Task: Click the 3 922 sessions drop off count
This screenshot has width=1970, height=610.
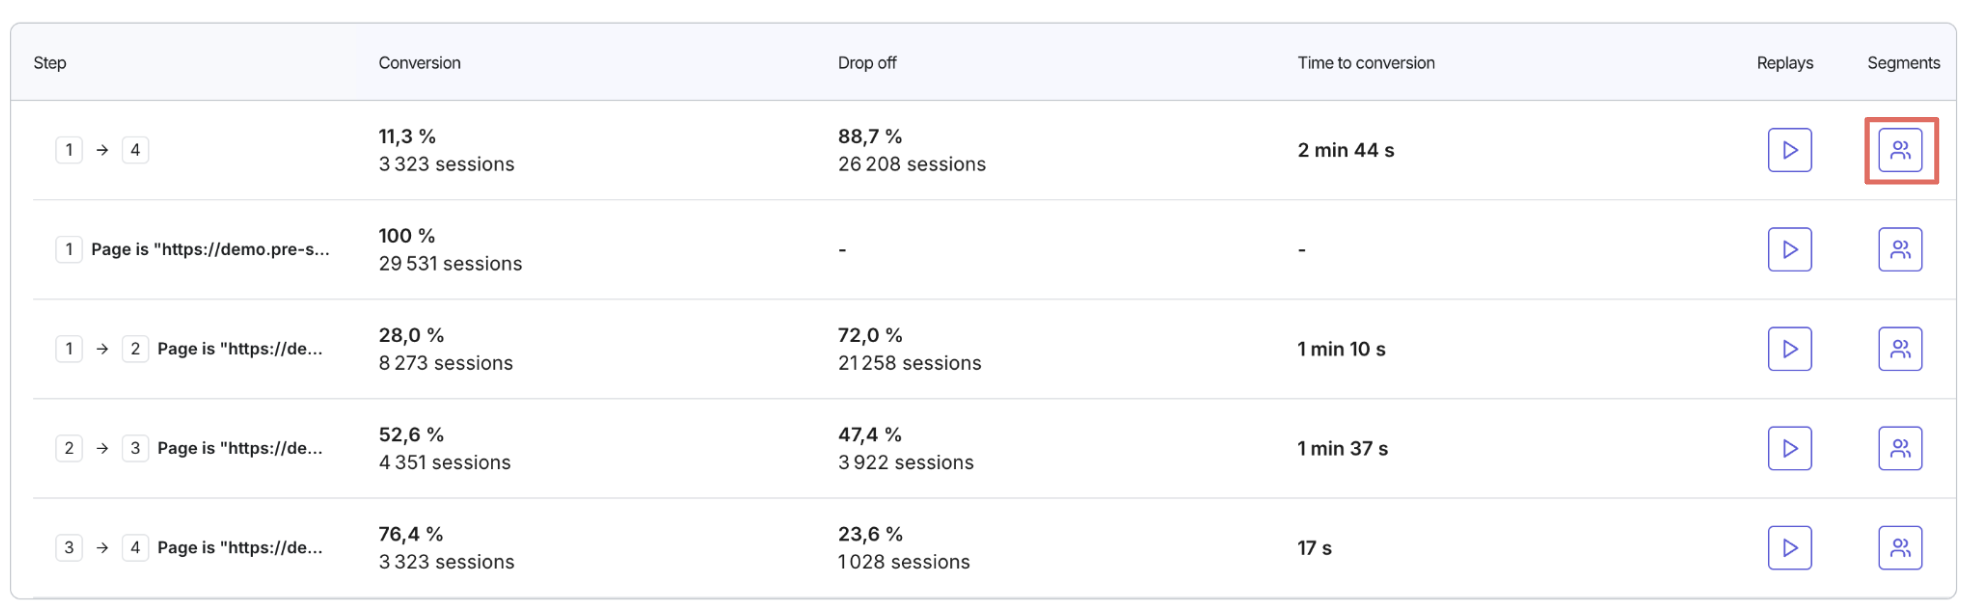Action: (906, 463)
